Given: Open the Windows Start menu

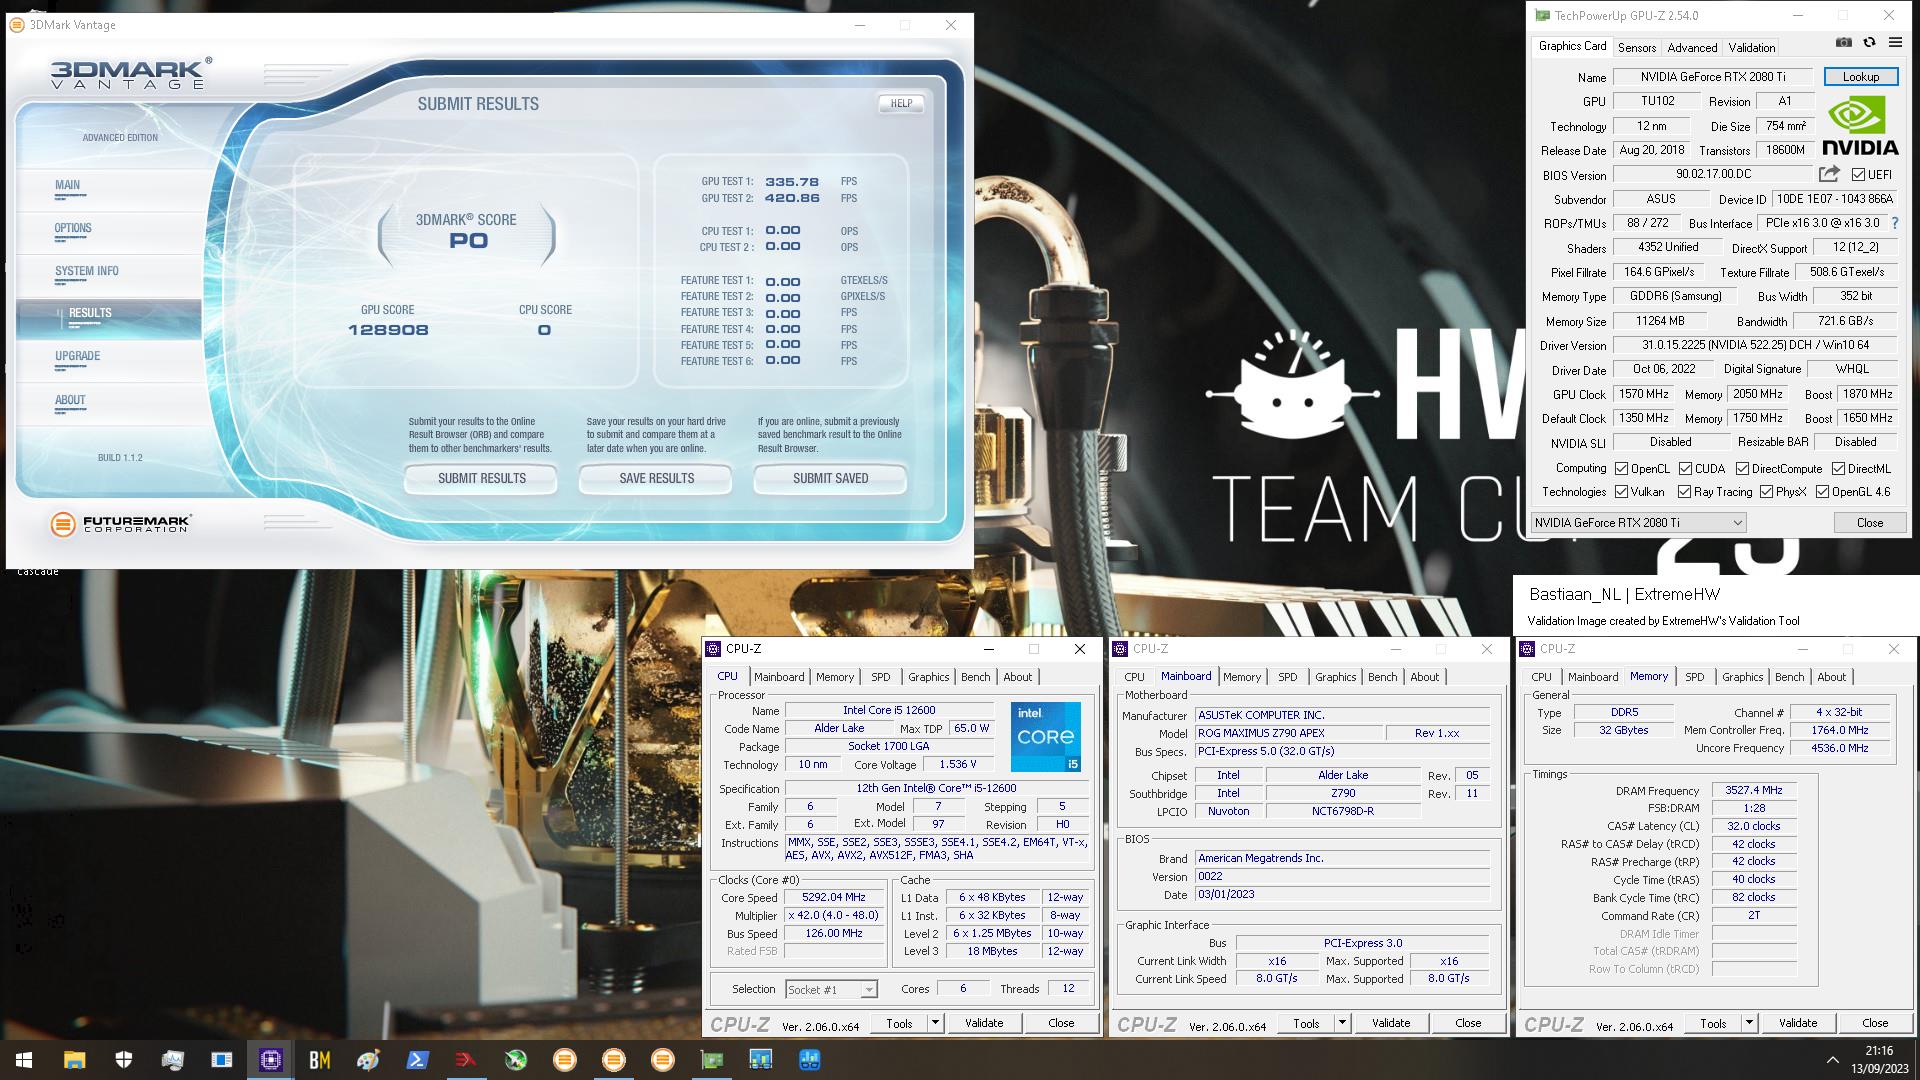Looking at the screenshot, I should (24, 1060).
